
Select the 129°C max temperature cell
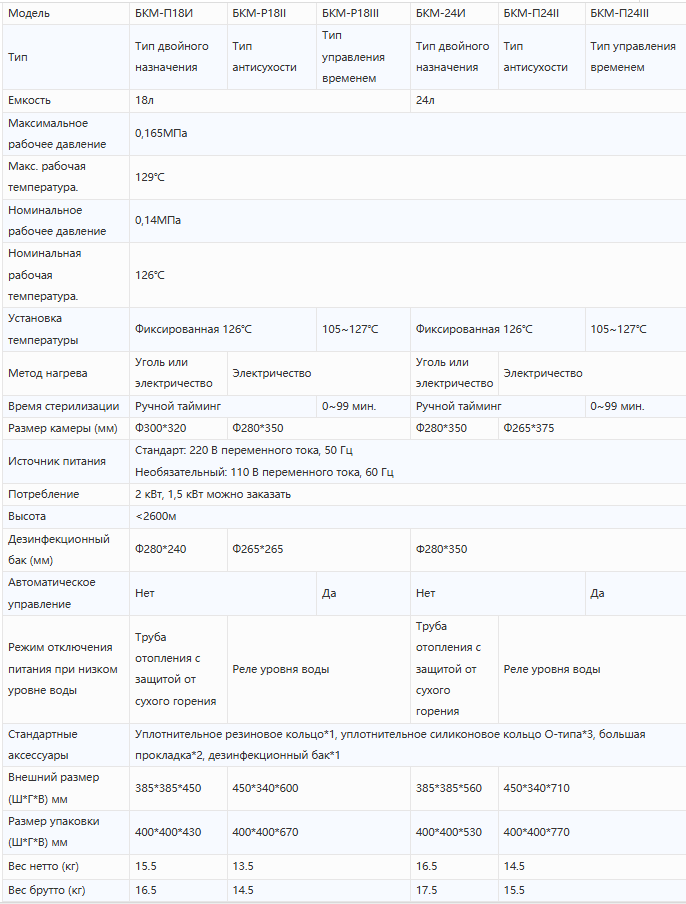[150, 177]
